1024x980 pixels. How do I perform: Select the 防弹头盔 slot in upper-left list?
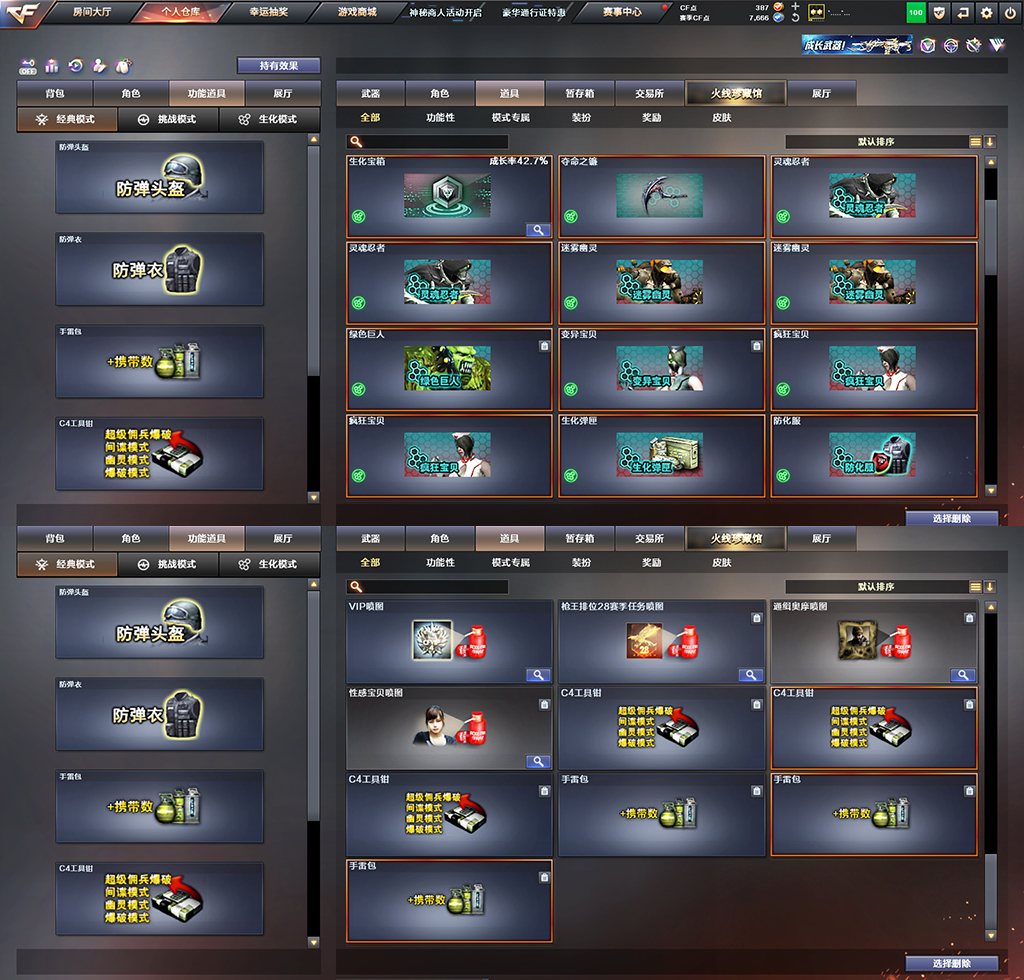(x=160, y=178)
